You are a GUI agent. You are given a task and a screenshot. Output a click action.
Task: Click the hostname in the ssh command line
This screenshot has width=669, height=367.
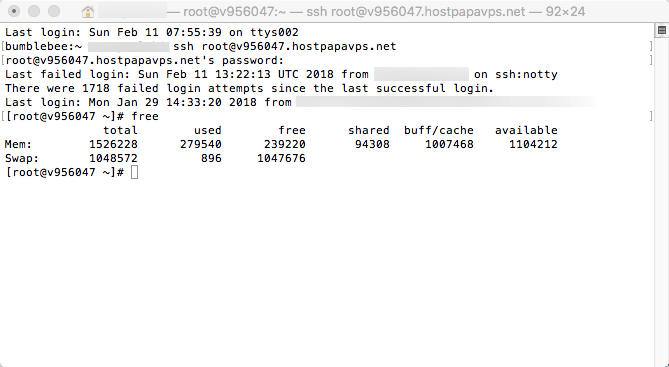tap(299, 46)
